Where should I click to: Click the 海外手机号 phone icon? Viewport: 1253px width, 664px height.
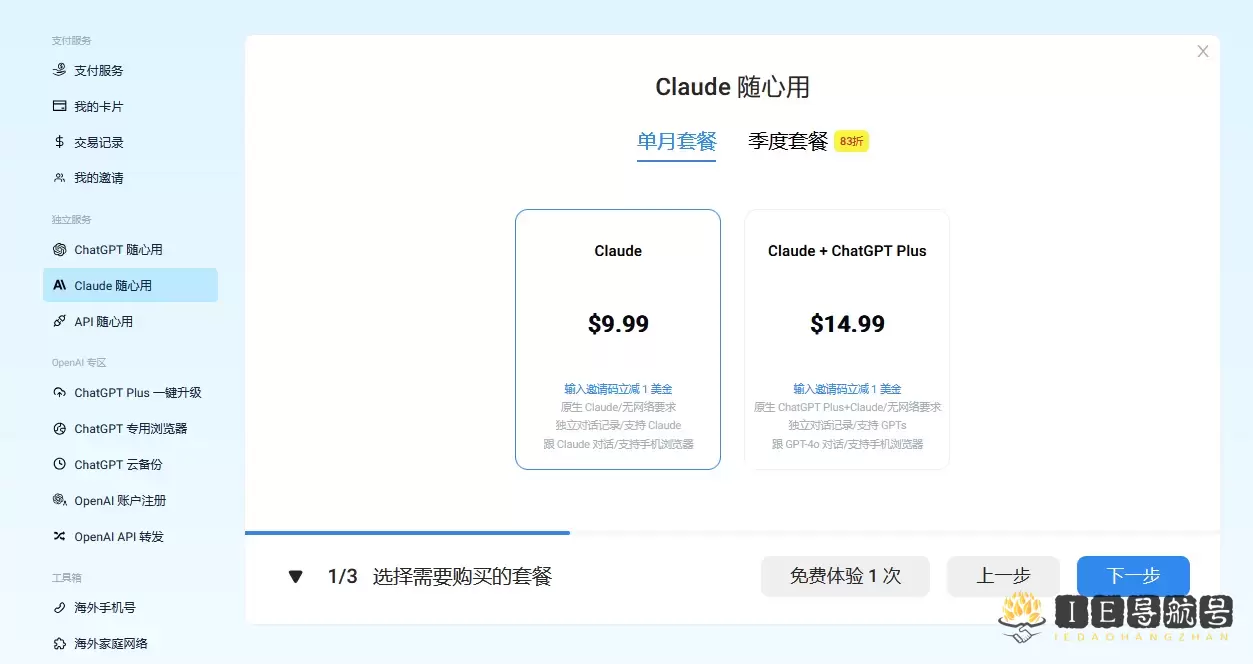point(60,608)
